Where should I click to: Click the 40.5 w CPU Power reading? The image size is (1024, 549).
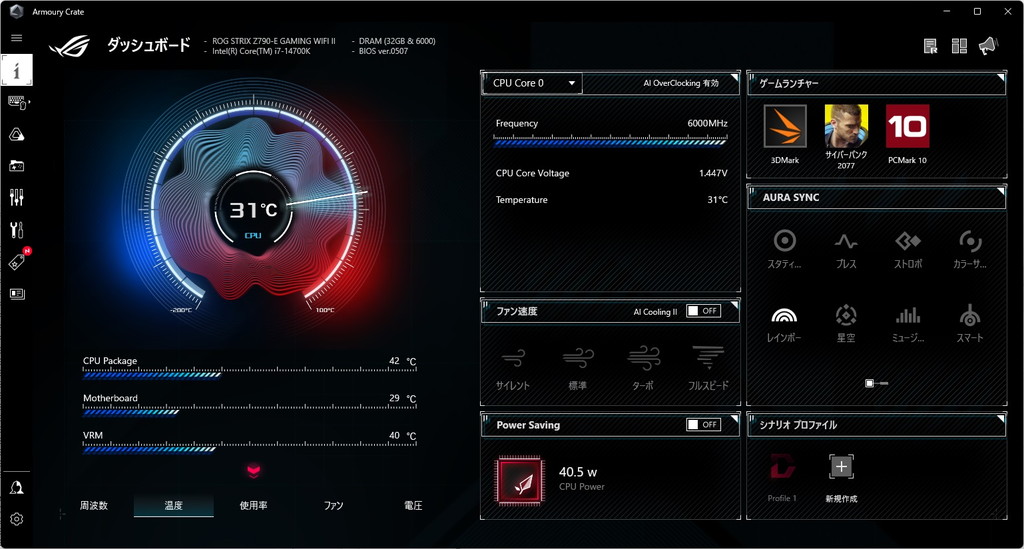(x=578, y=472)
